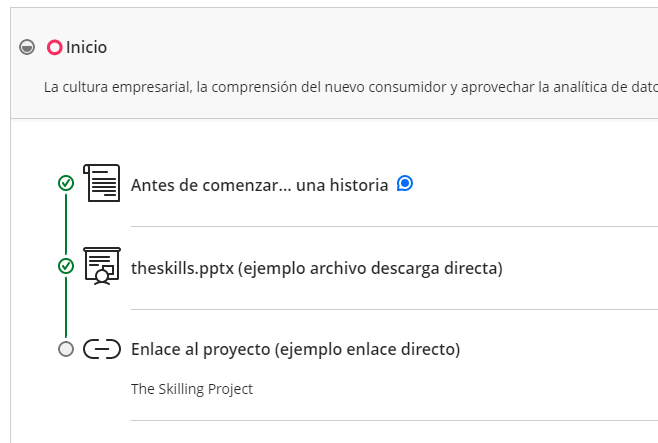Screen dimensions: 658x443
Task: Click the document page icon for Antes de comenzar
Action: 102,183
